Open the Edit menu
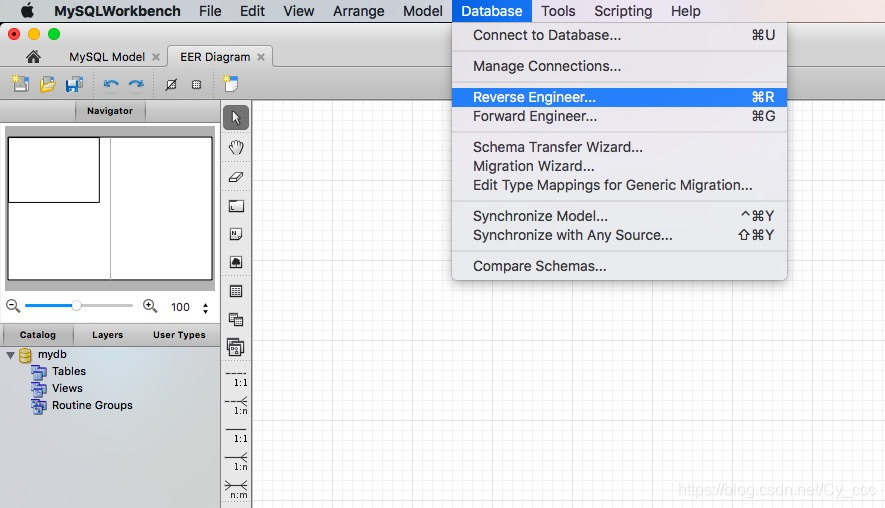The width and height of the screenshot is (885, 508). coord(252,11)
